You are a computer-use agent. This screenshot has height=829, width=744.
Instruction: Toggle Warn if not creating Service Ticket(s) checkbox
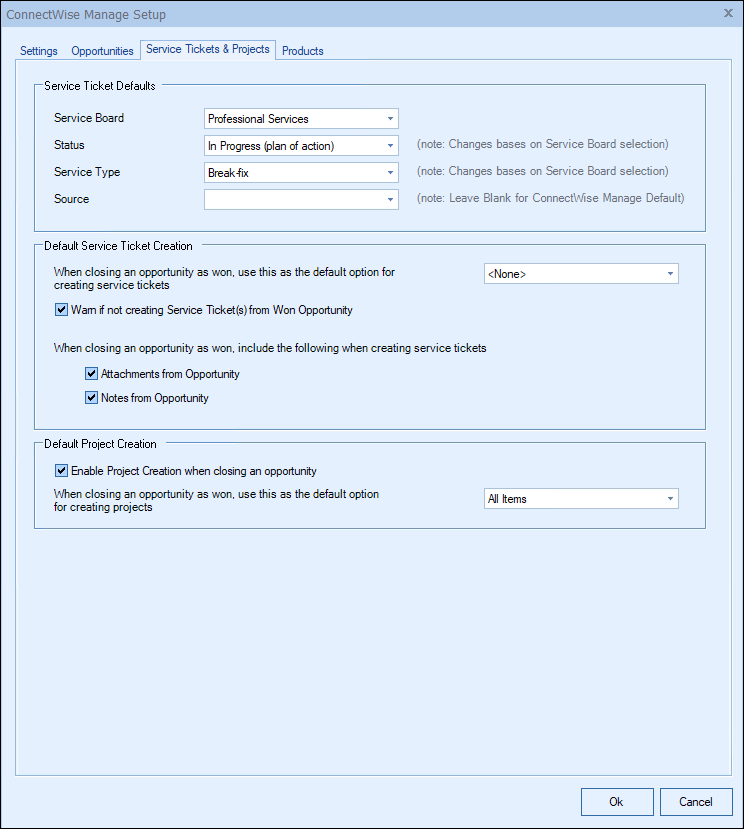(x=61, y=309)
